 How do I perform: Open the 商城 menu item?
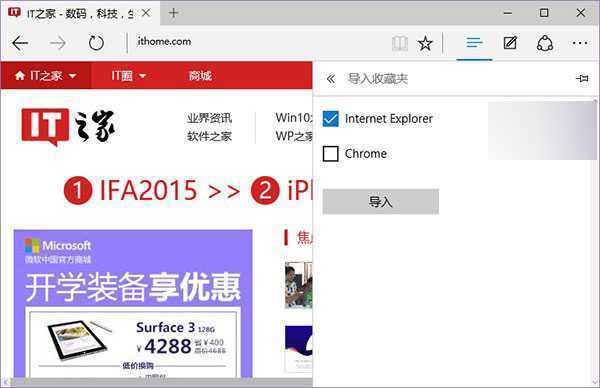(200, 75)
